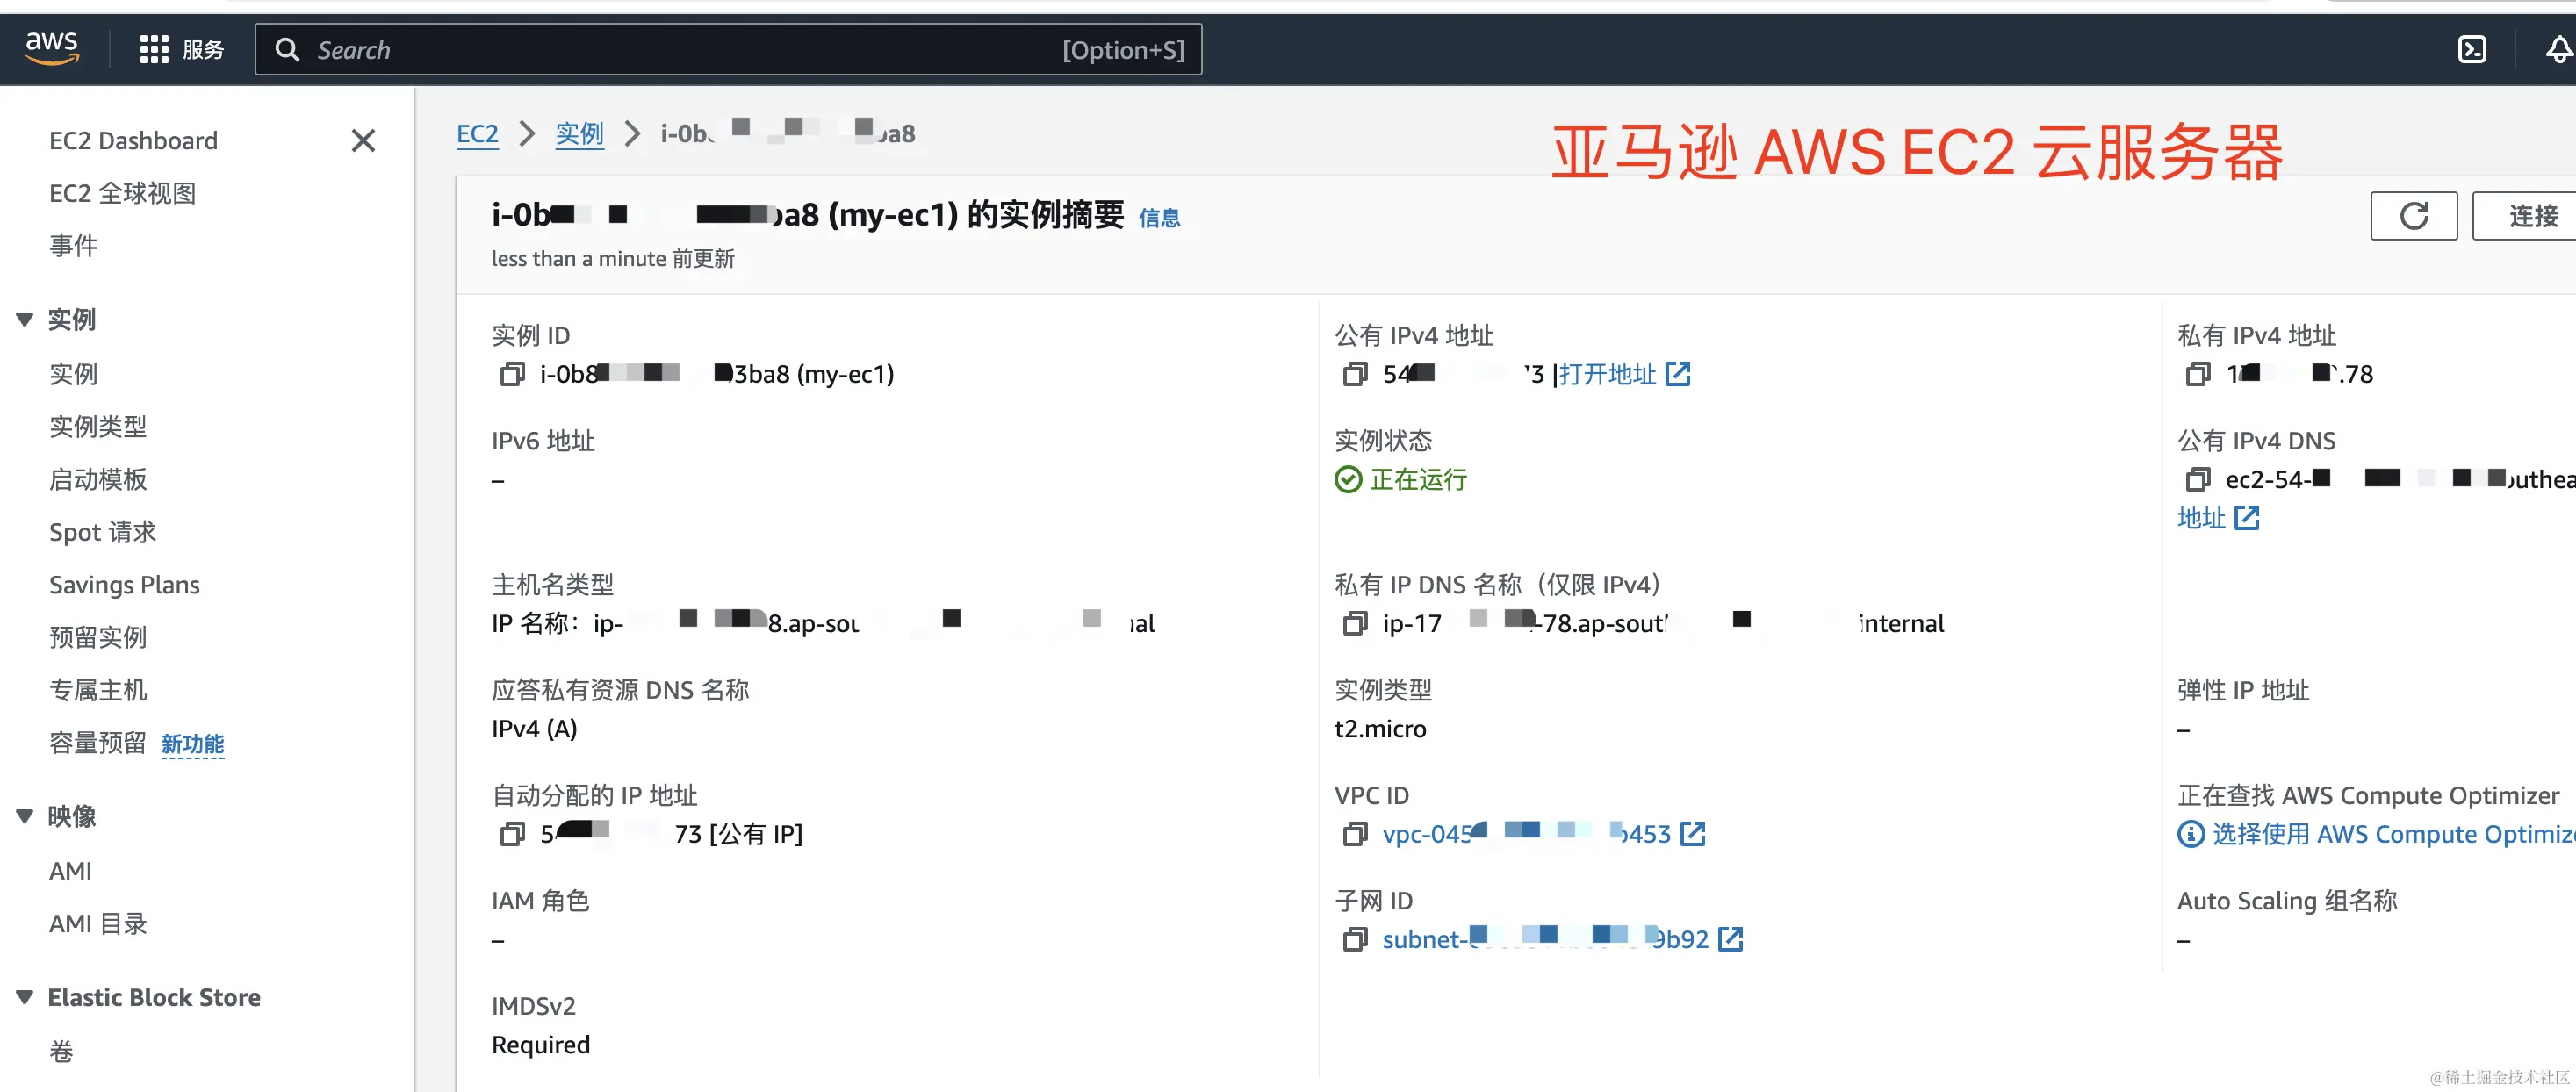This screenshot has height=1092, width=2576.
Task: Copy the 公有 IPv4 地址 value
Action: (x=1354, y=374)
